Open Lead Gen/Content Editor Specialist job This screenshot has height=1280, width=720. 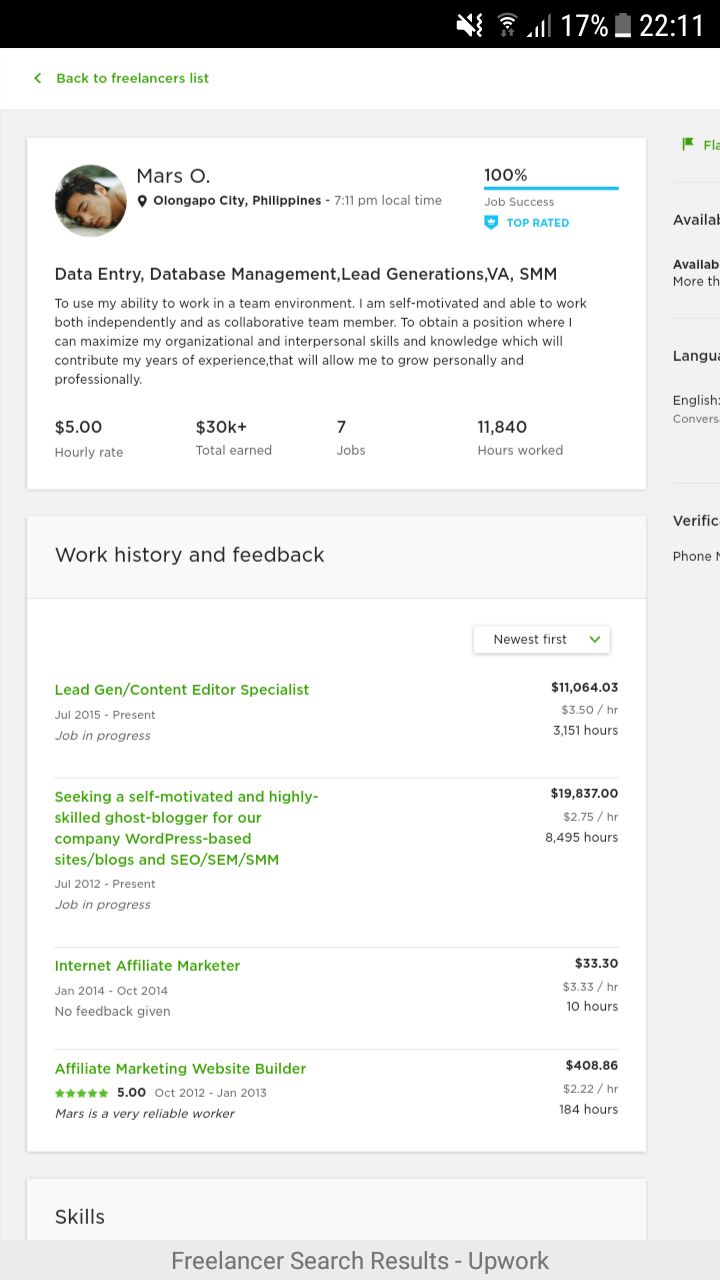pos(182,690)
